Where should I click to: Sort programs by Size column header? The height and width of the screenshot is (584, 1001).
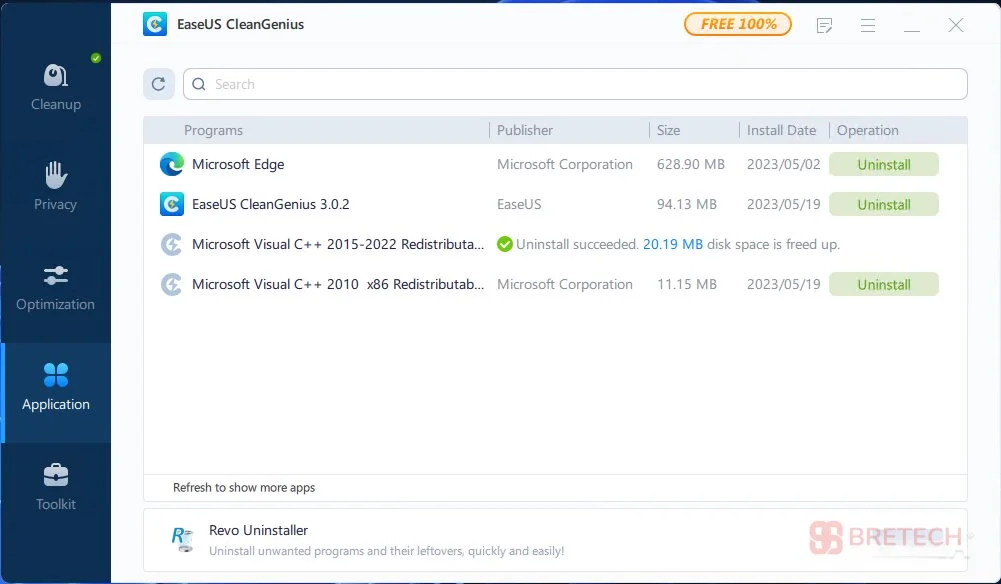click(668, 130)
